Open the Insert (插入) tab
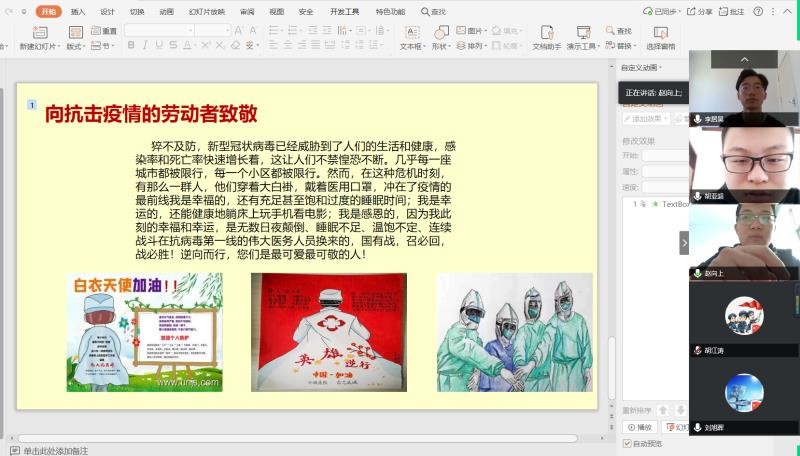 (x=78, y=12)
